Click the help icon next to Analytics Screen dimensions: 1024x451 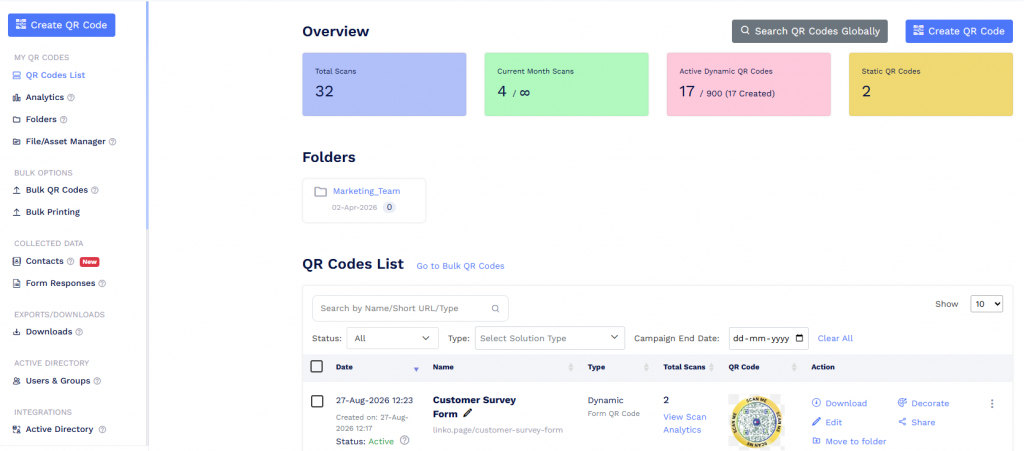point(71,97)
